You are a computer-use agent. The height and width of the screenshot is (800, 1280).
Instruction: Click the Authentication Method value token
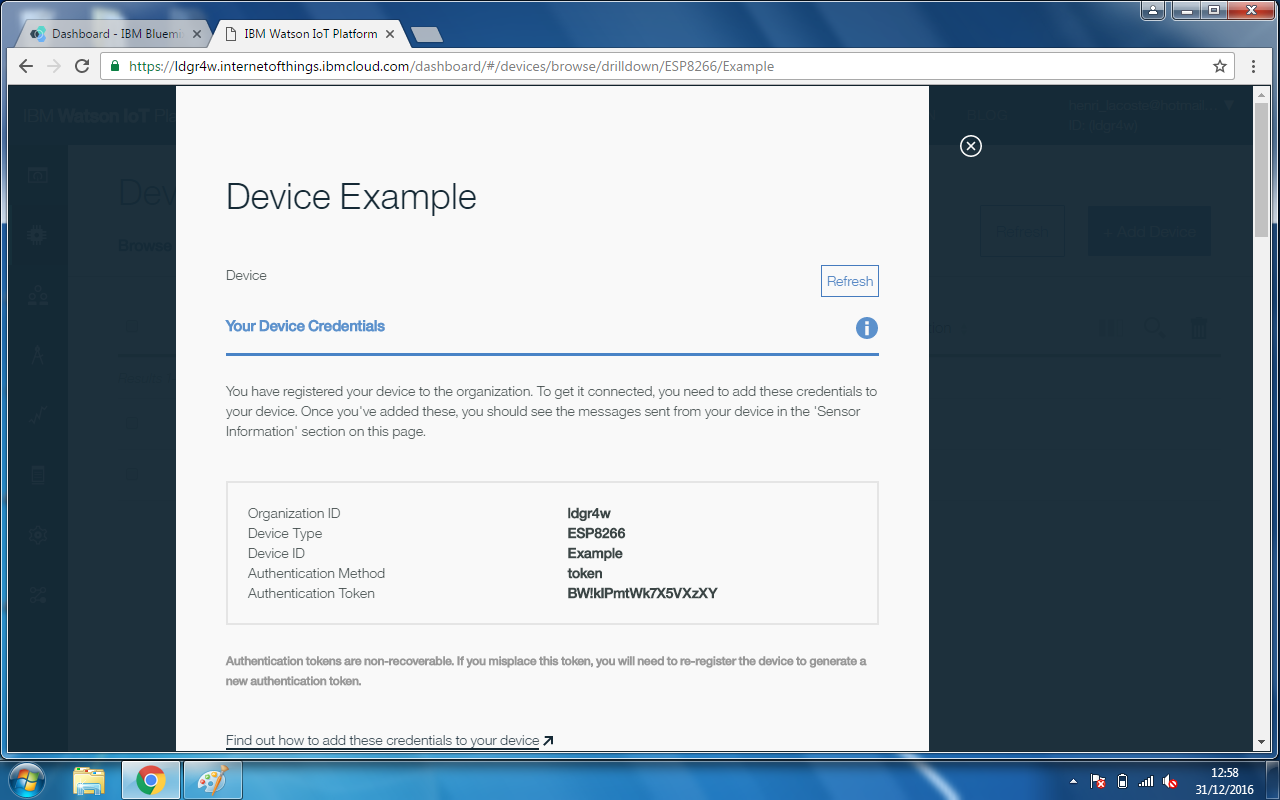point(585,573)
